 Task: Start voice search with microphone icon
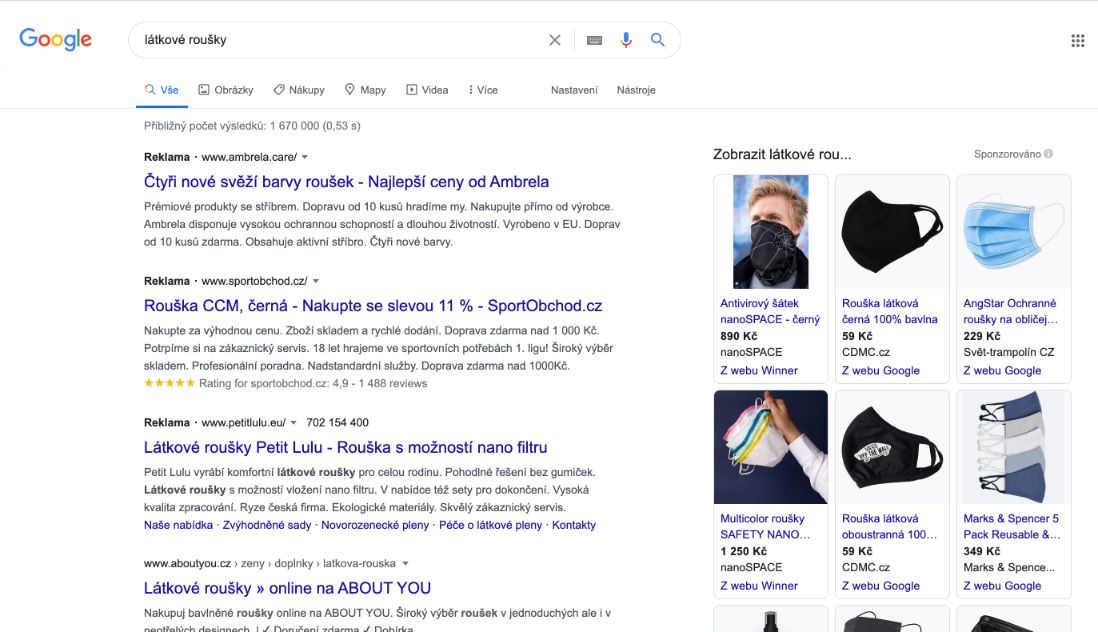tap(626, 40)
